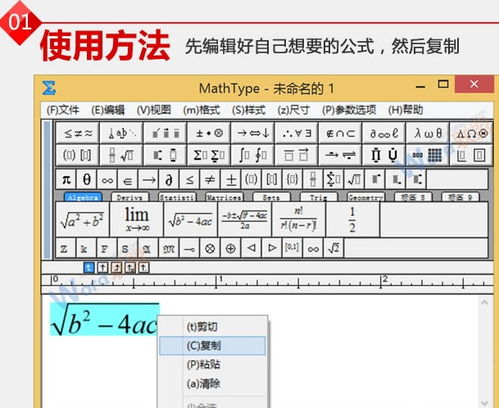The height and width of the screenshot is (408, 499).
Task: Open the labeled arrow templates palette
Action: pyautogui.click(x=340, y=155)
